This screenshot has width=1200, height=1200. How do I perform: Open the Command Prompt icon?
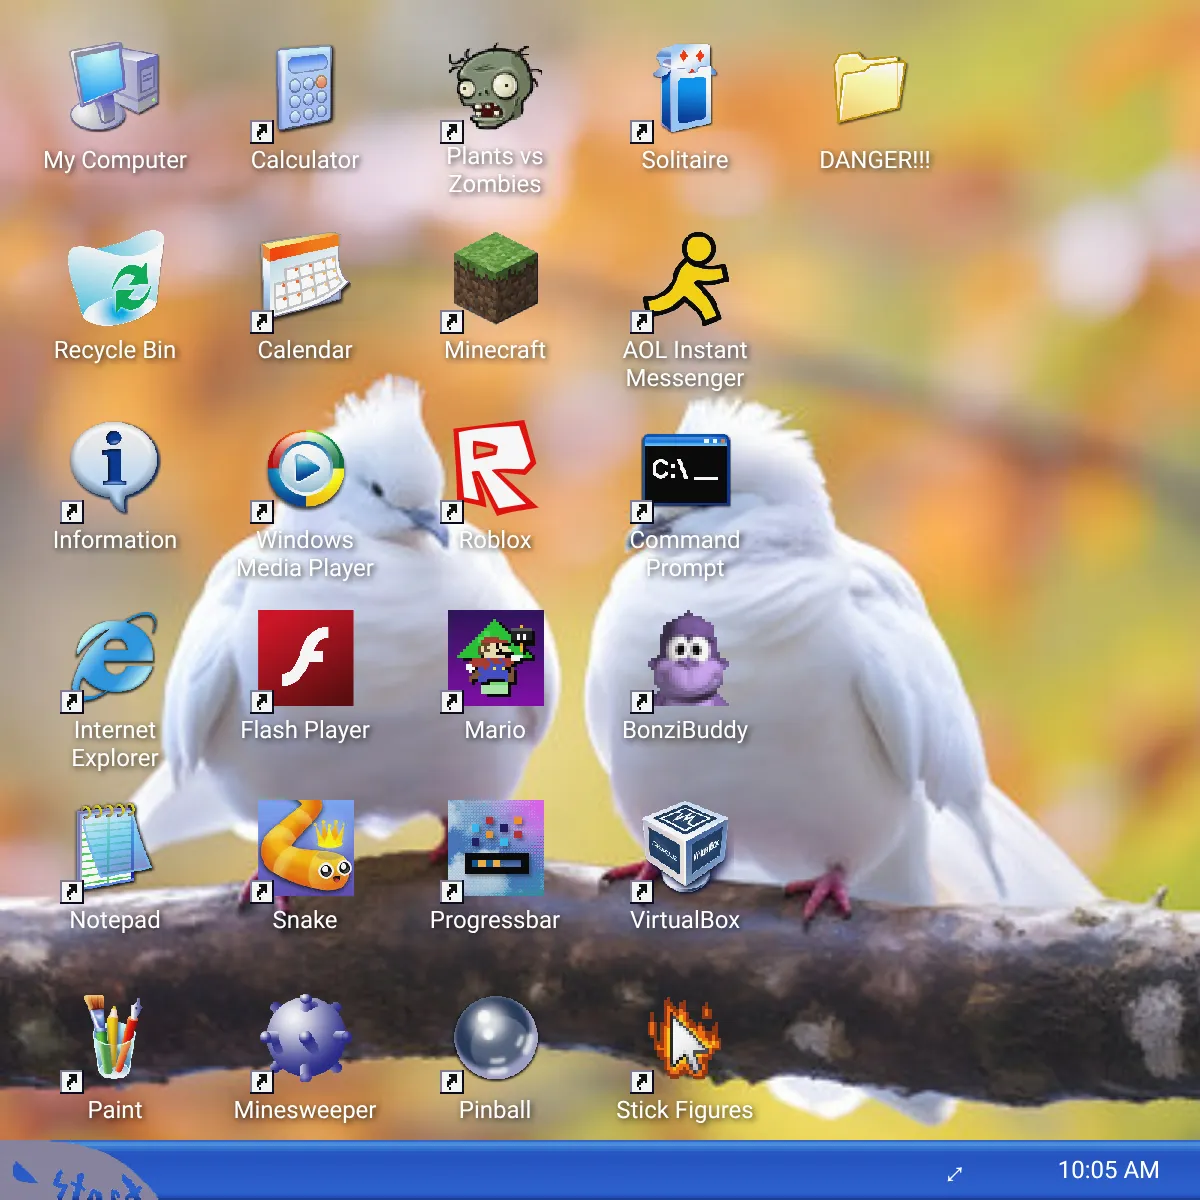click(x=685, y=468)
